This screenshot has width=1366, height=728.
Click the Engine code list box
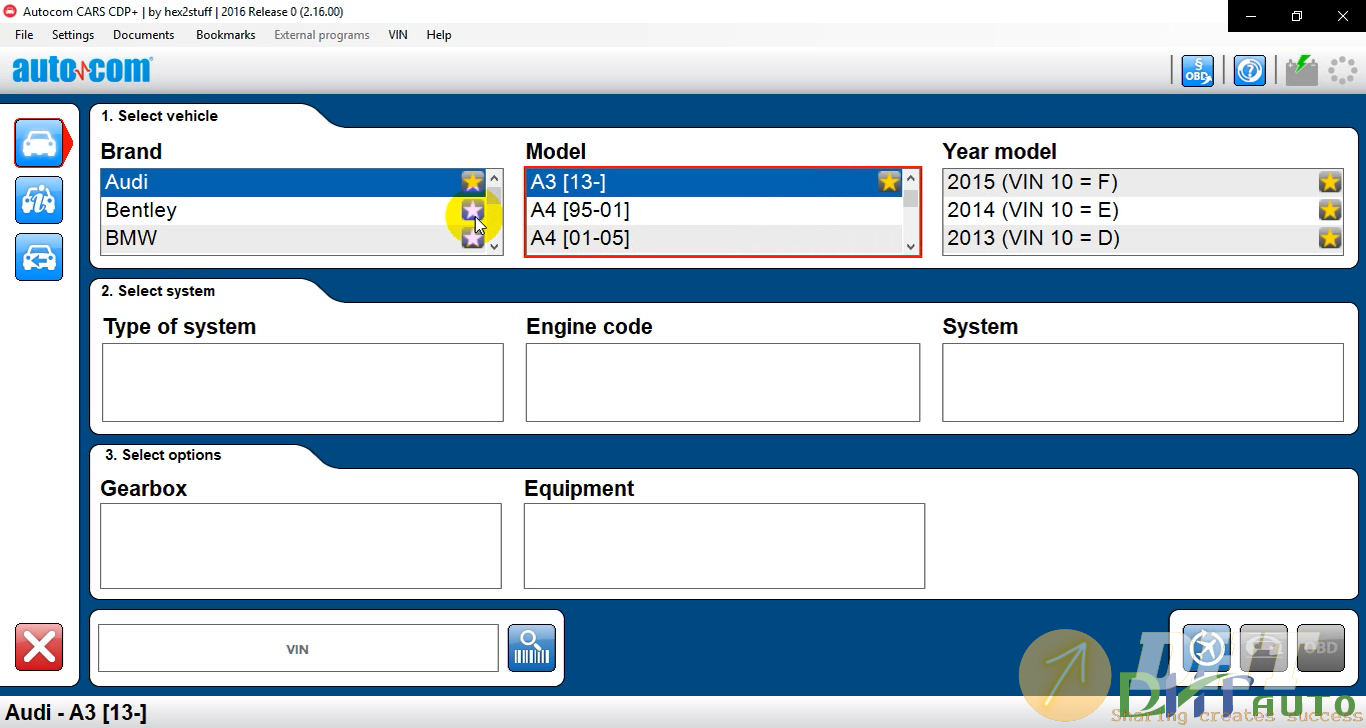[723, 382]
